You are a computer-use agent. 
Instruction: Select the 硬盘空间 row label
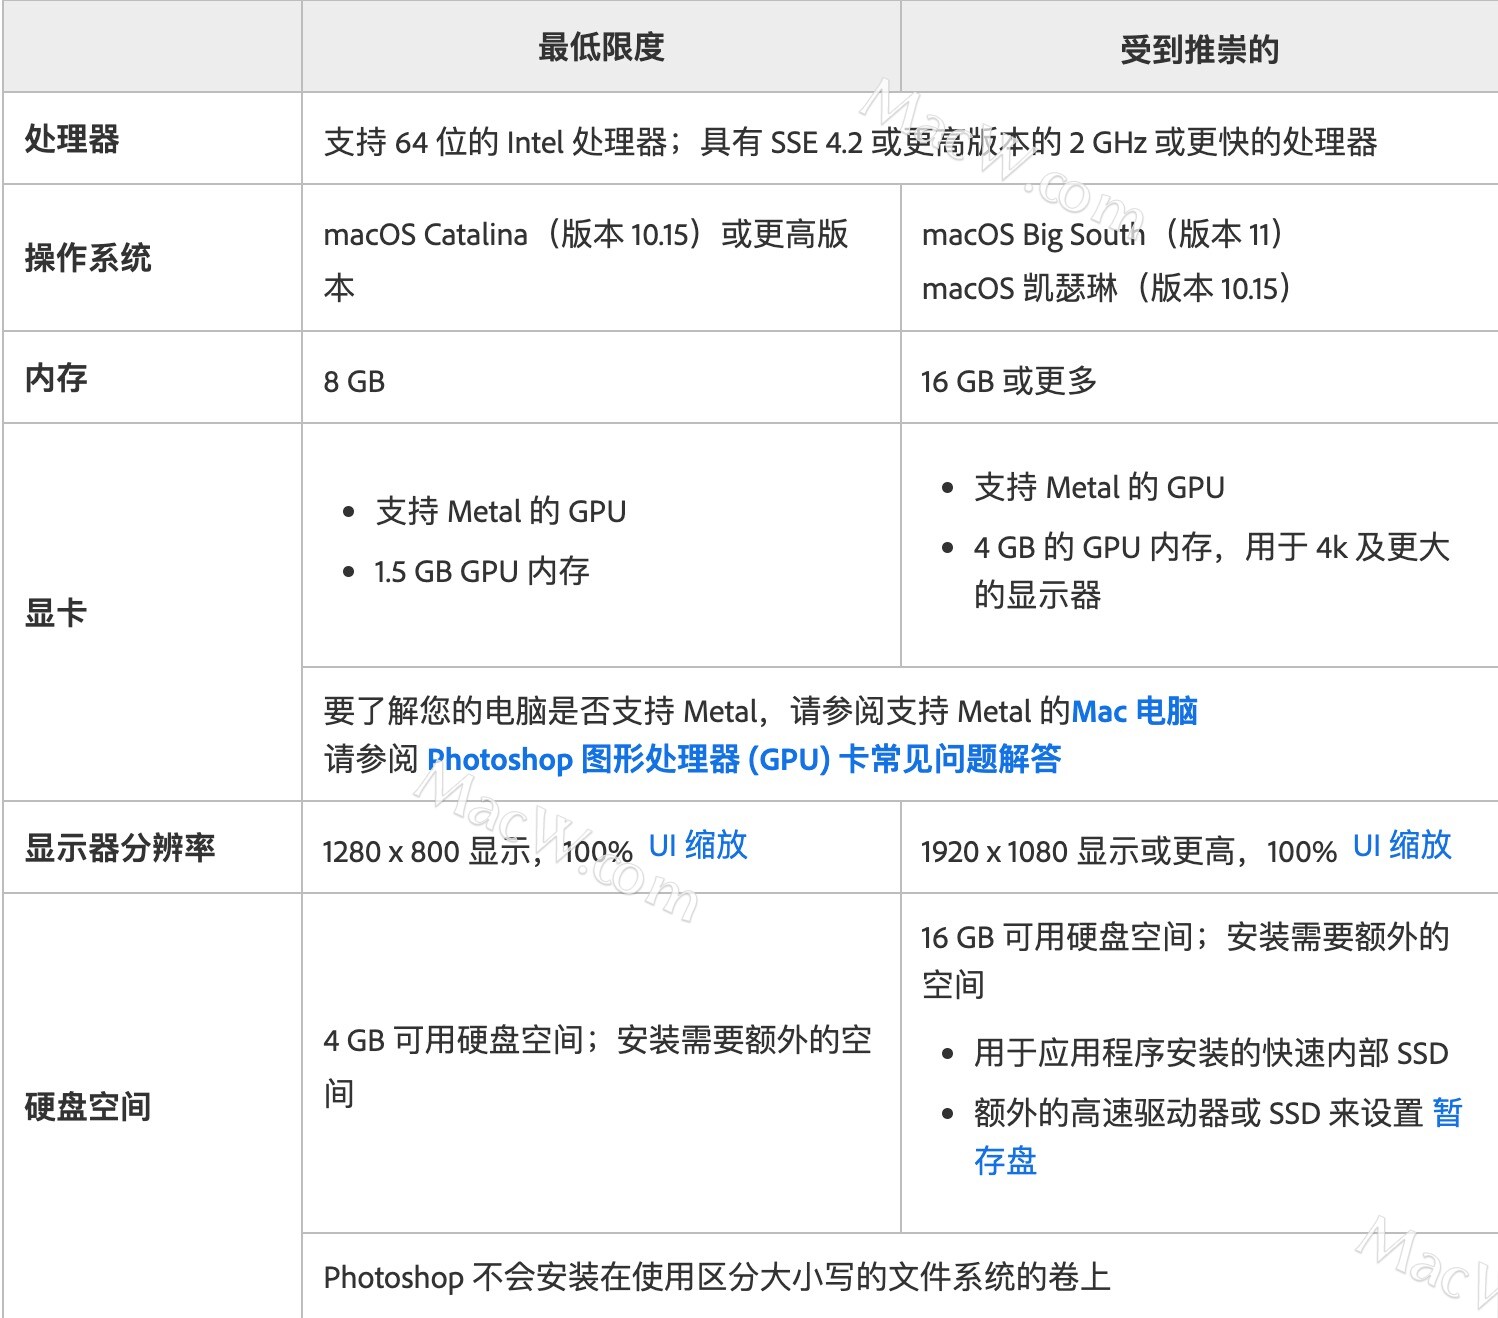[88, 1106]
